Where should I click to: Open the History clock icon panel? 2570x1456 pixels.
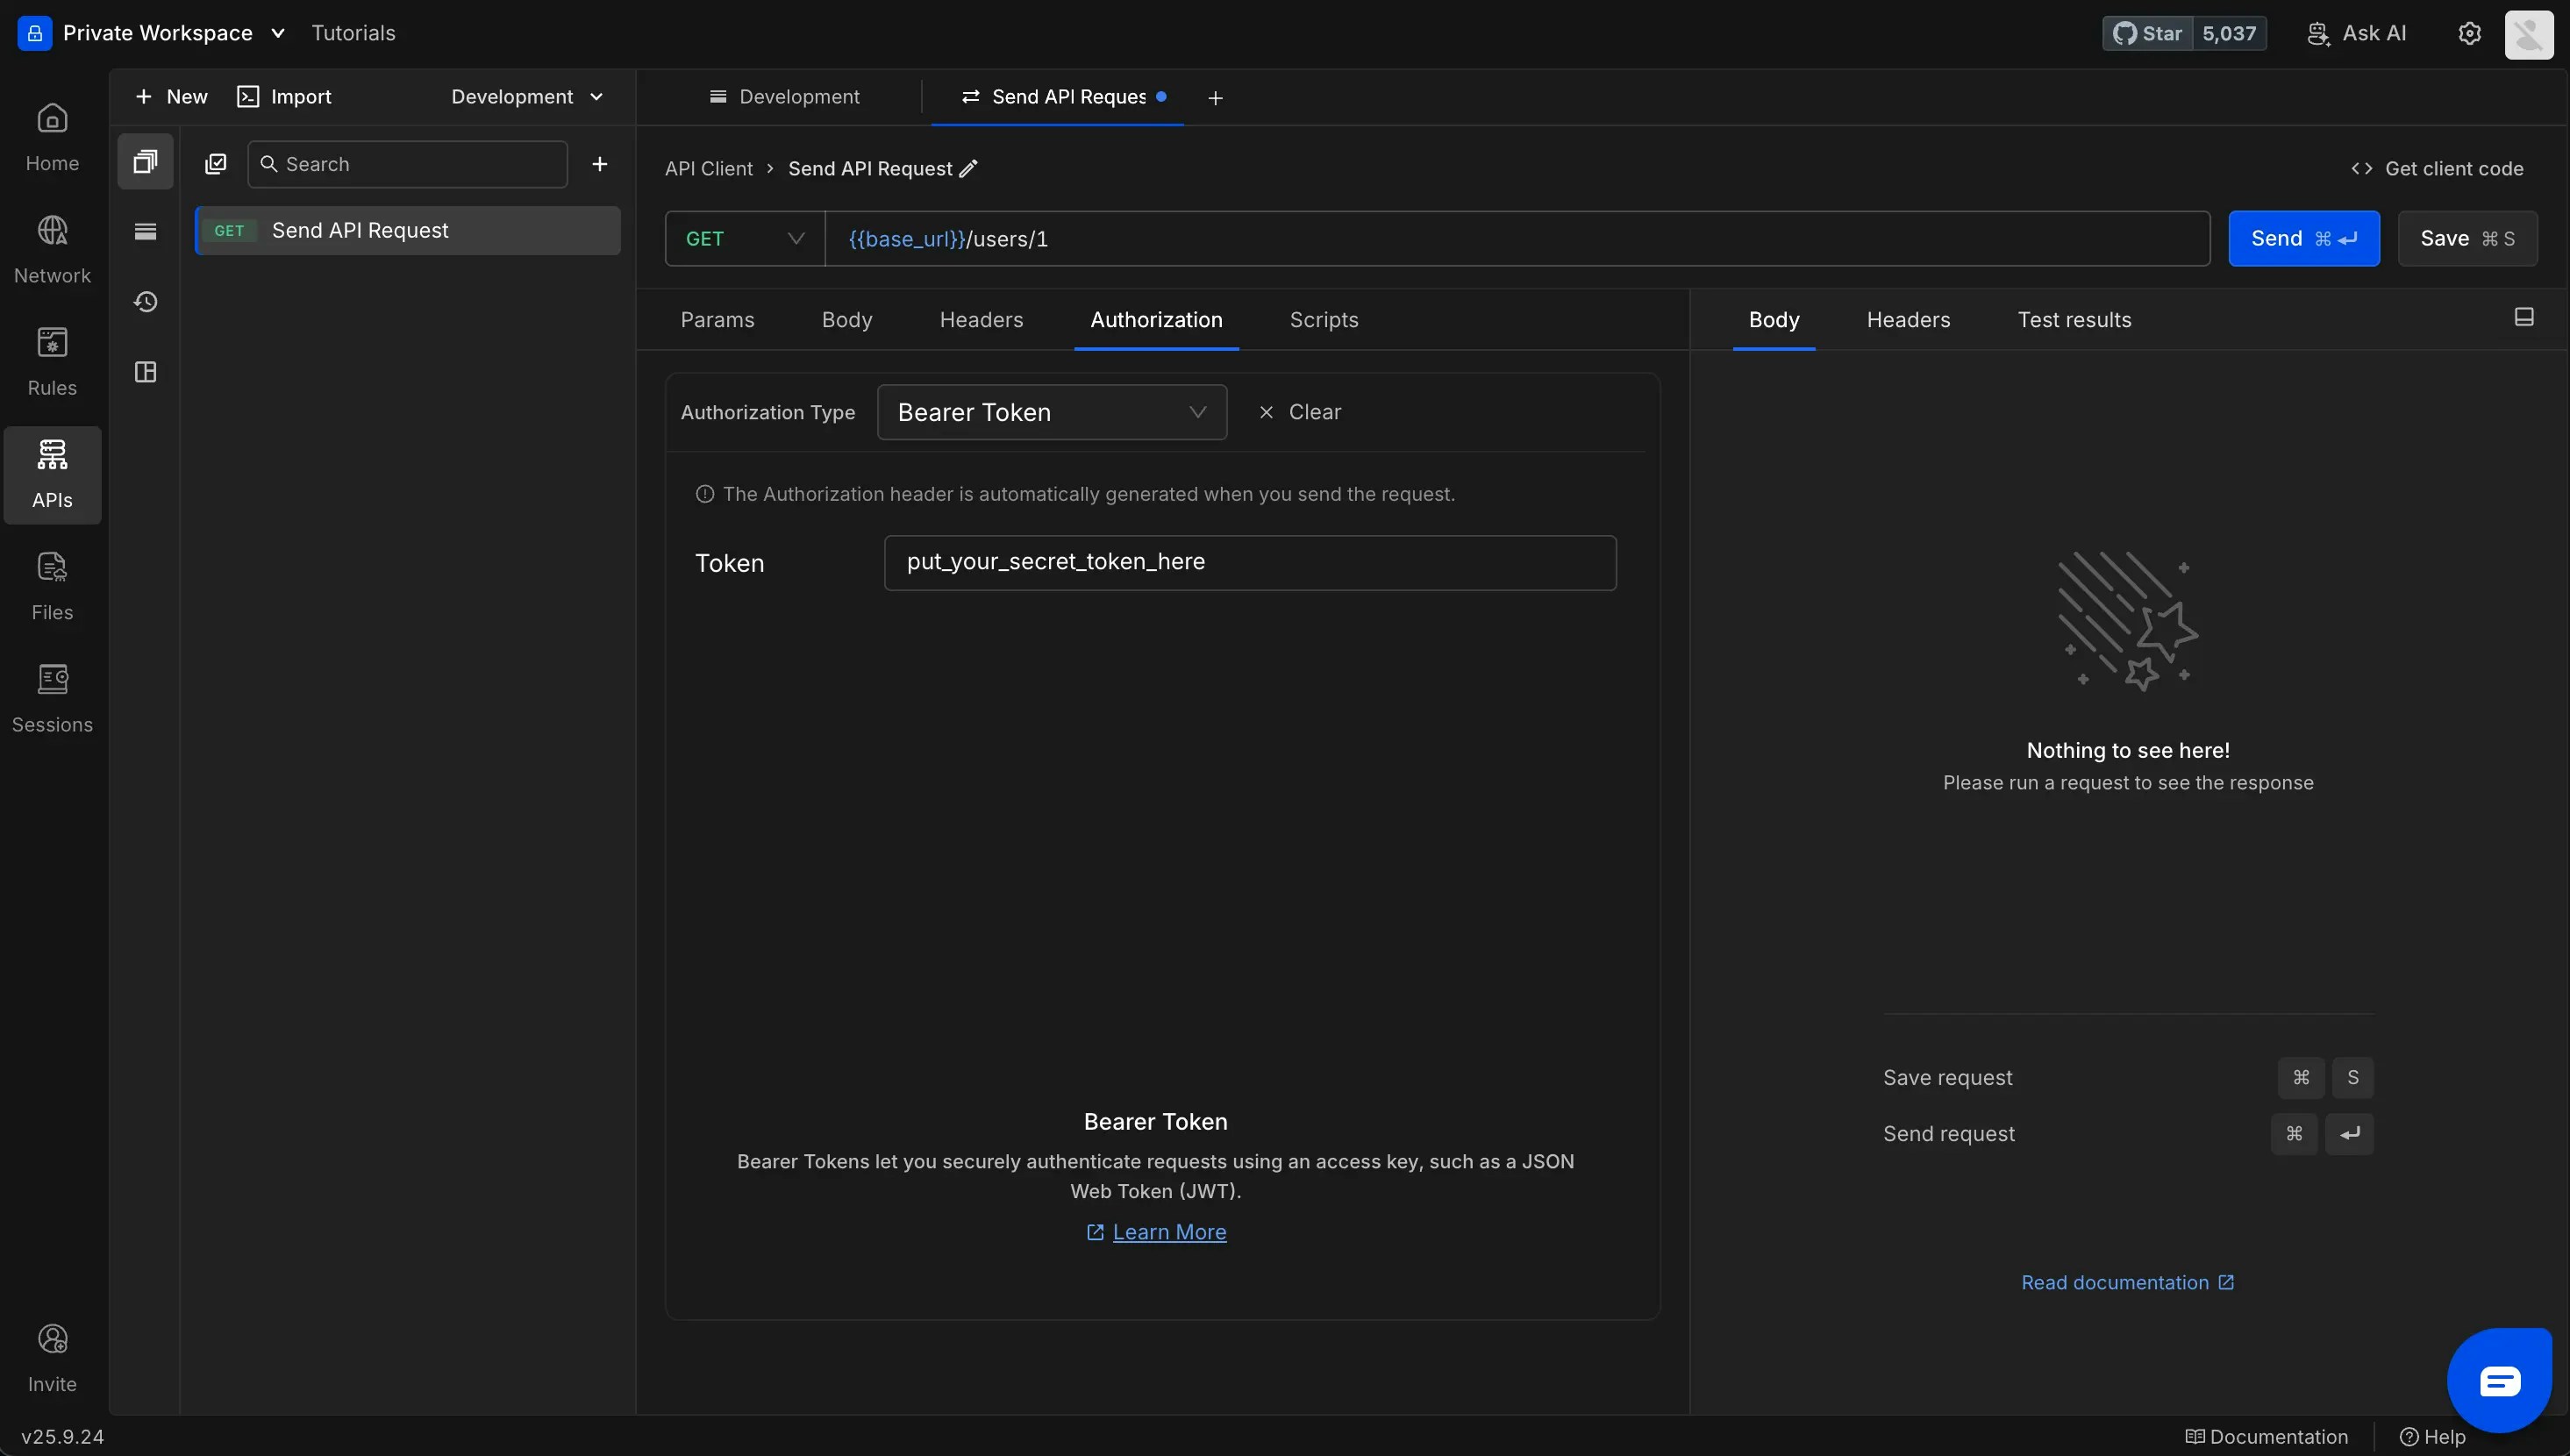click(x=146, y=302)
